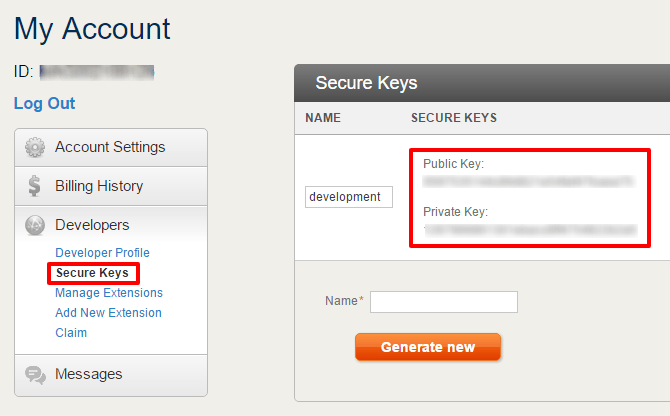Click the blurred Private Key value

coord(529,229)
